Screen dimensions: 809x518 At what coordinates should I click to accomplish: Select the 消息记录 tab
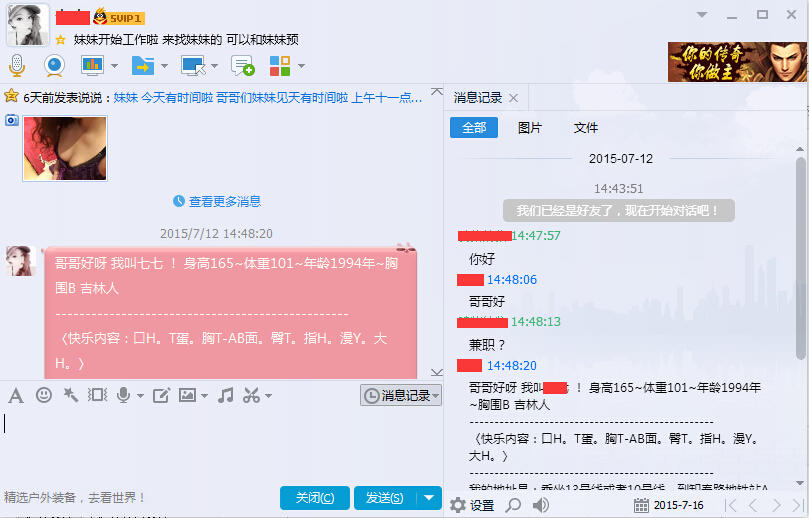(478, 98)
